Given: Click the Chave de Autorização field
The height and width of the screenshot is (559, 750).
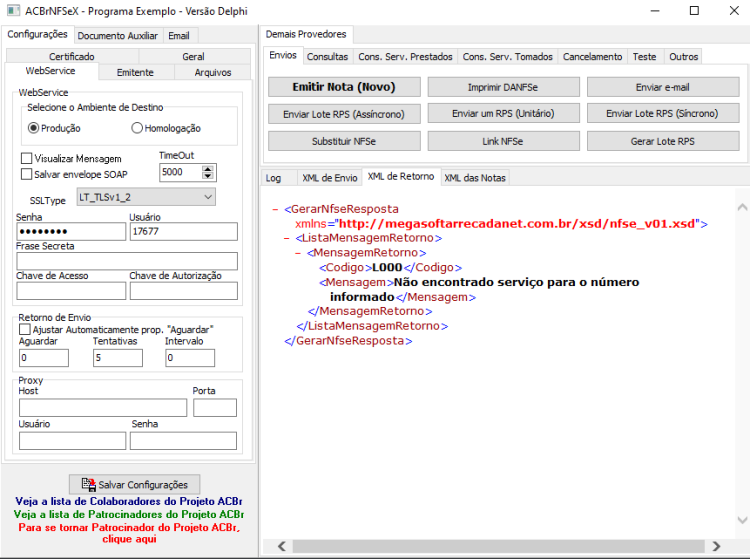Looking at the screenshot, I should (x=184, y=291).
